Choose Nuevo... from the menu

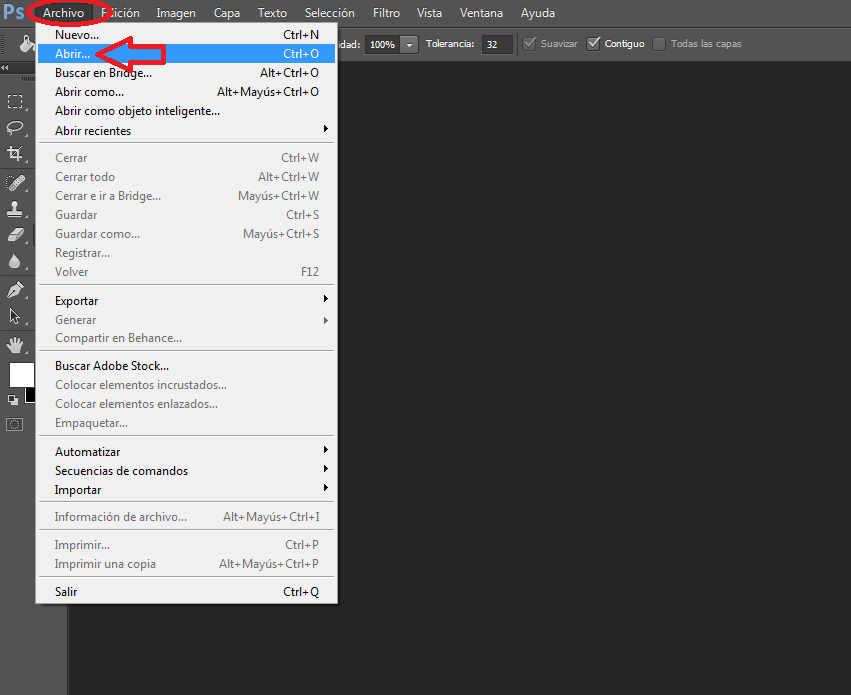186,34
